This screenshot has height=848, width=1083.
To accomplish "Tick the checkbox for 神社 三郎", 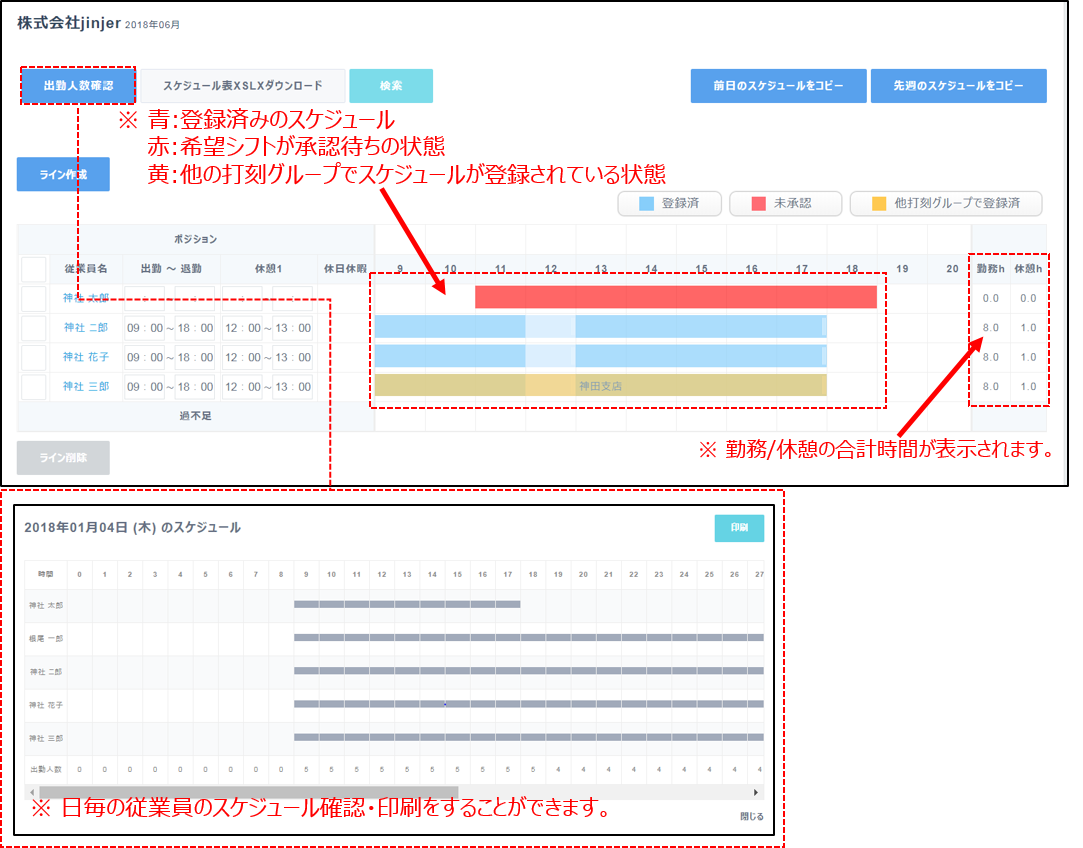I will click(x=34, y=386).
